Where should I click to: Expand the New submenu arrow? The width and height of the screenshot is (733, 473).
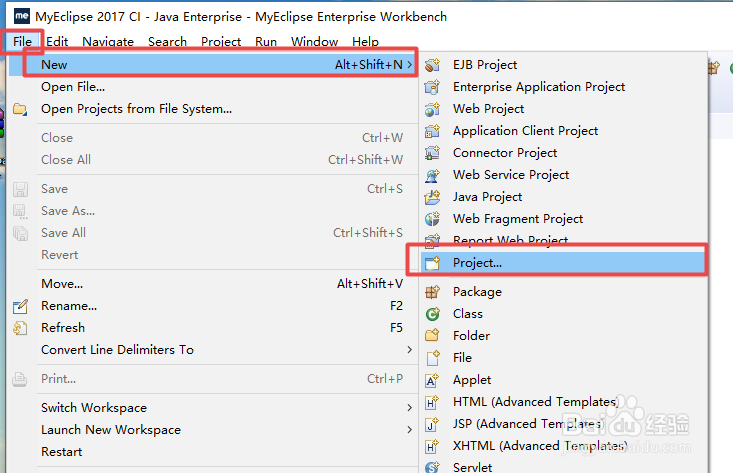pos(410,64)
